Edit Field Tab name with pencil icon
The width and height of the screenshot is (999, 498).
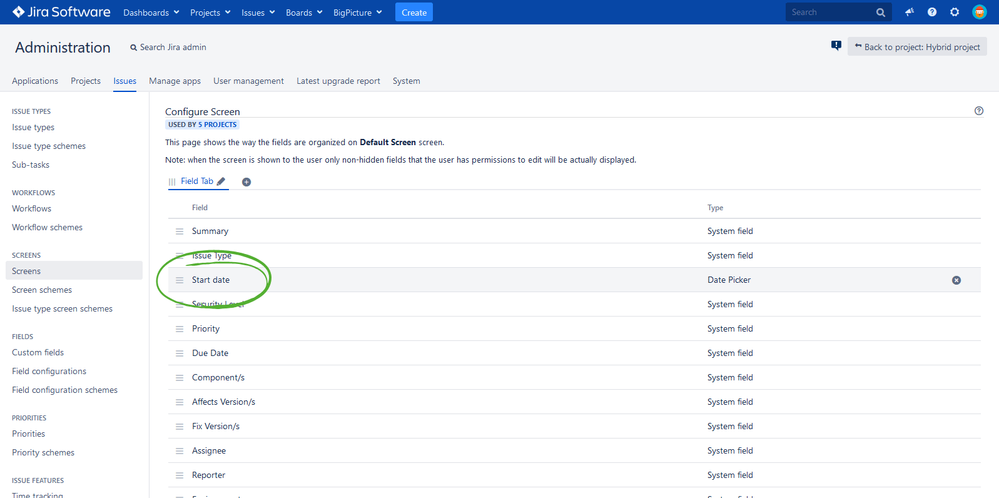click(221, 181)
